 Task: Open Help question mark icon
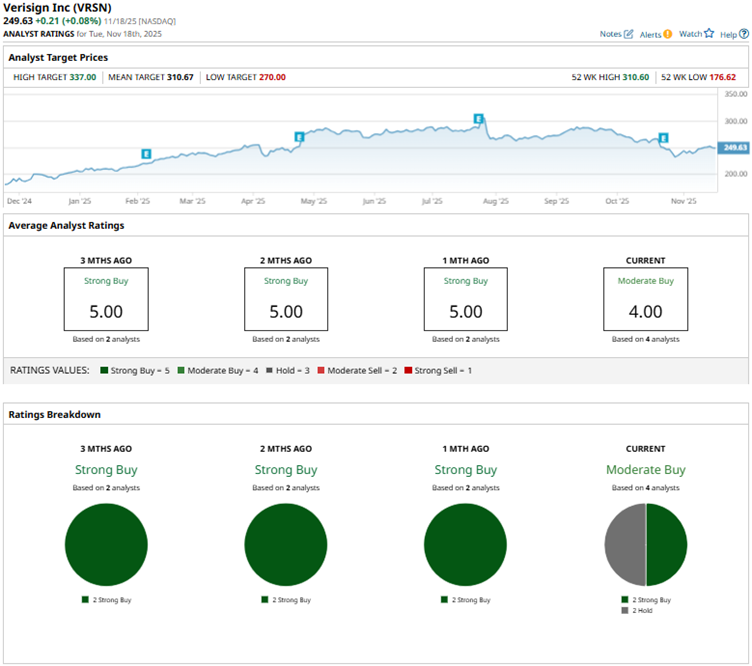744,34
